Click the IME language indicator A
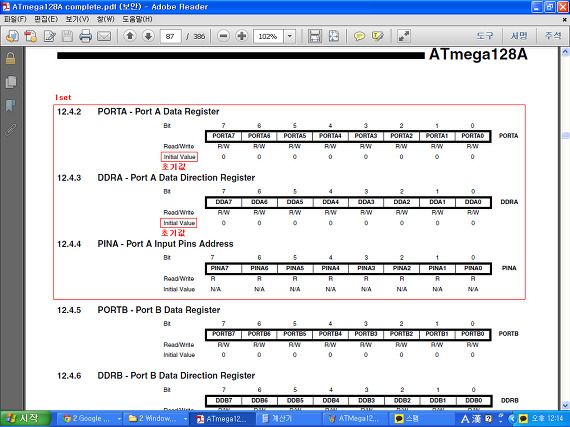This screenshot has width=570, height=427. pos(465,419)
